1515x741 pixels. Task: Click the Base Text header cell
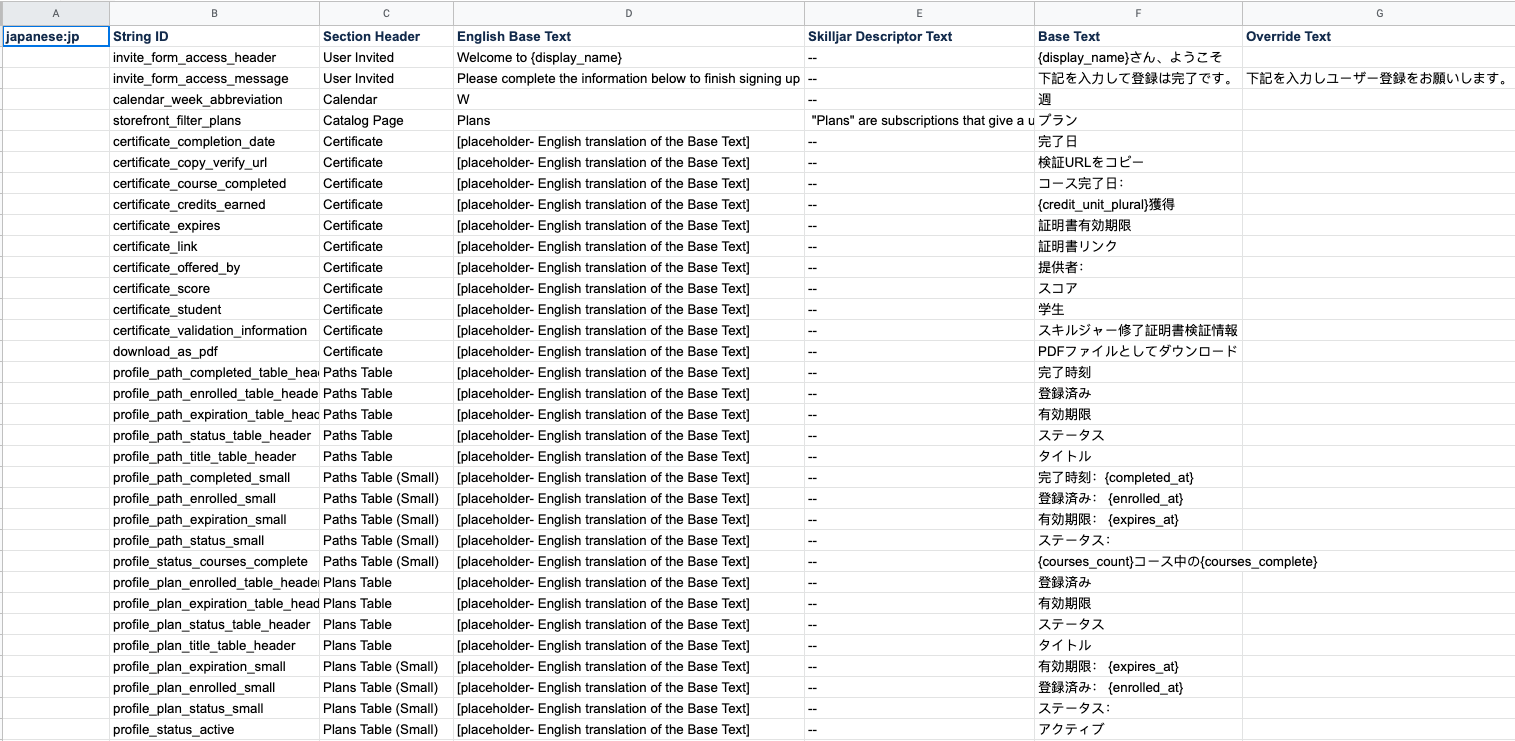1139,37
